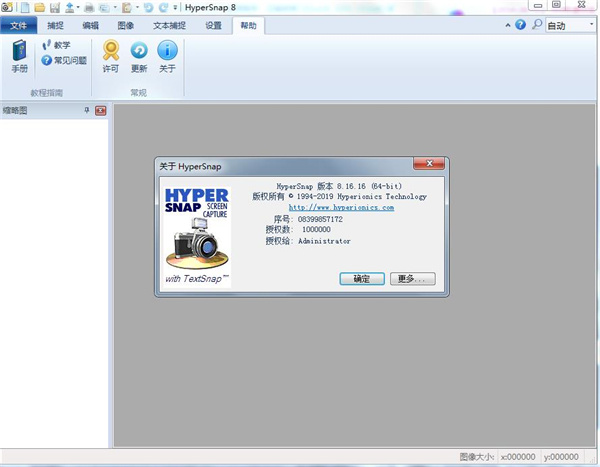The height and width of the screenshot is (467, 600).
Task: Undo with the blue back arrow
Action: click(x=148, y=7)
